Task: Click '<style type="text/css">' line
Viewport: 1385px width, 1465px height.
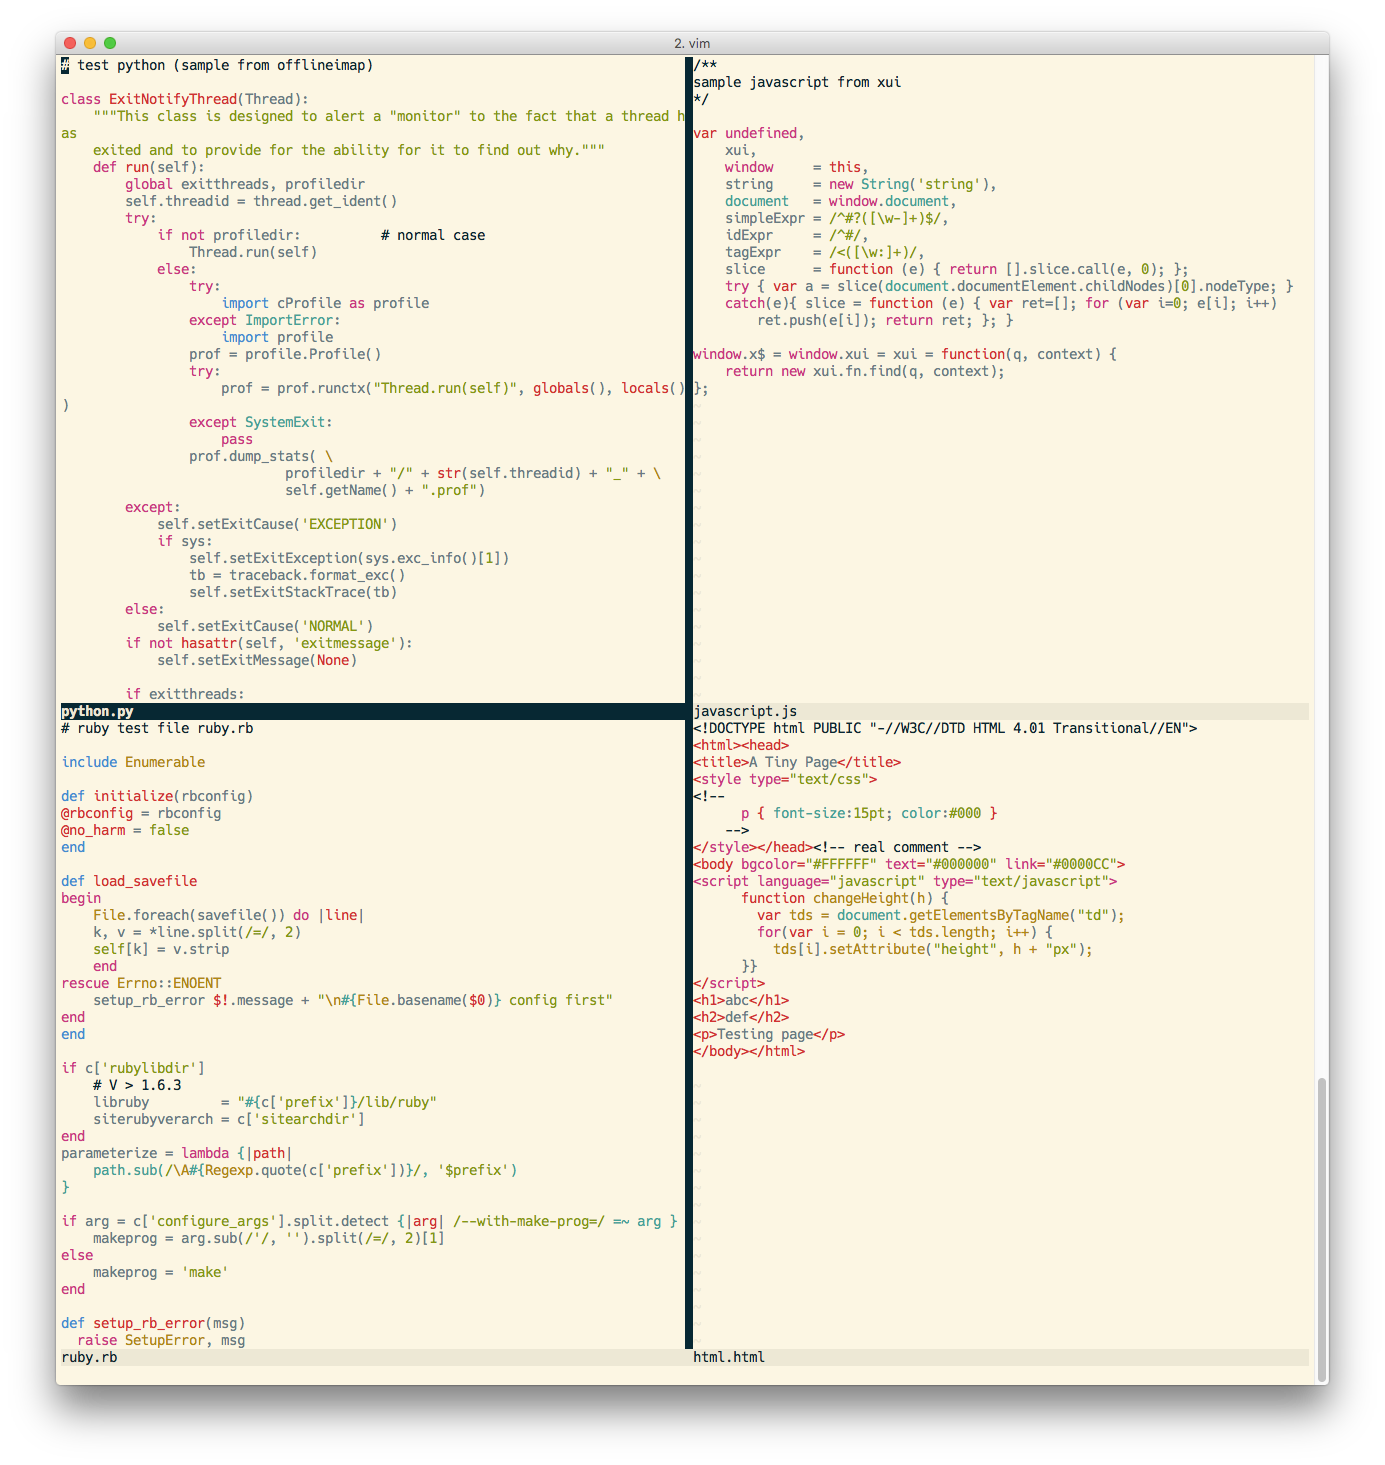Action: tap(785, 779)
